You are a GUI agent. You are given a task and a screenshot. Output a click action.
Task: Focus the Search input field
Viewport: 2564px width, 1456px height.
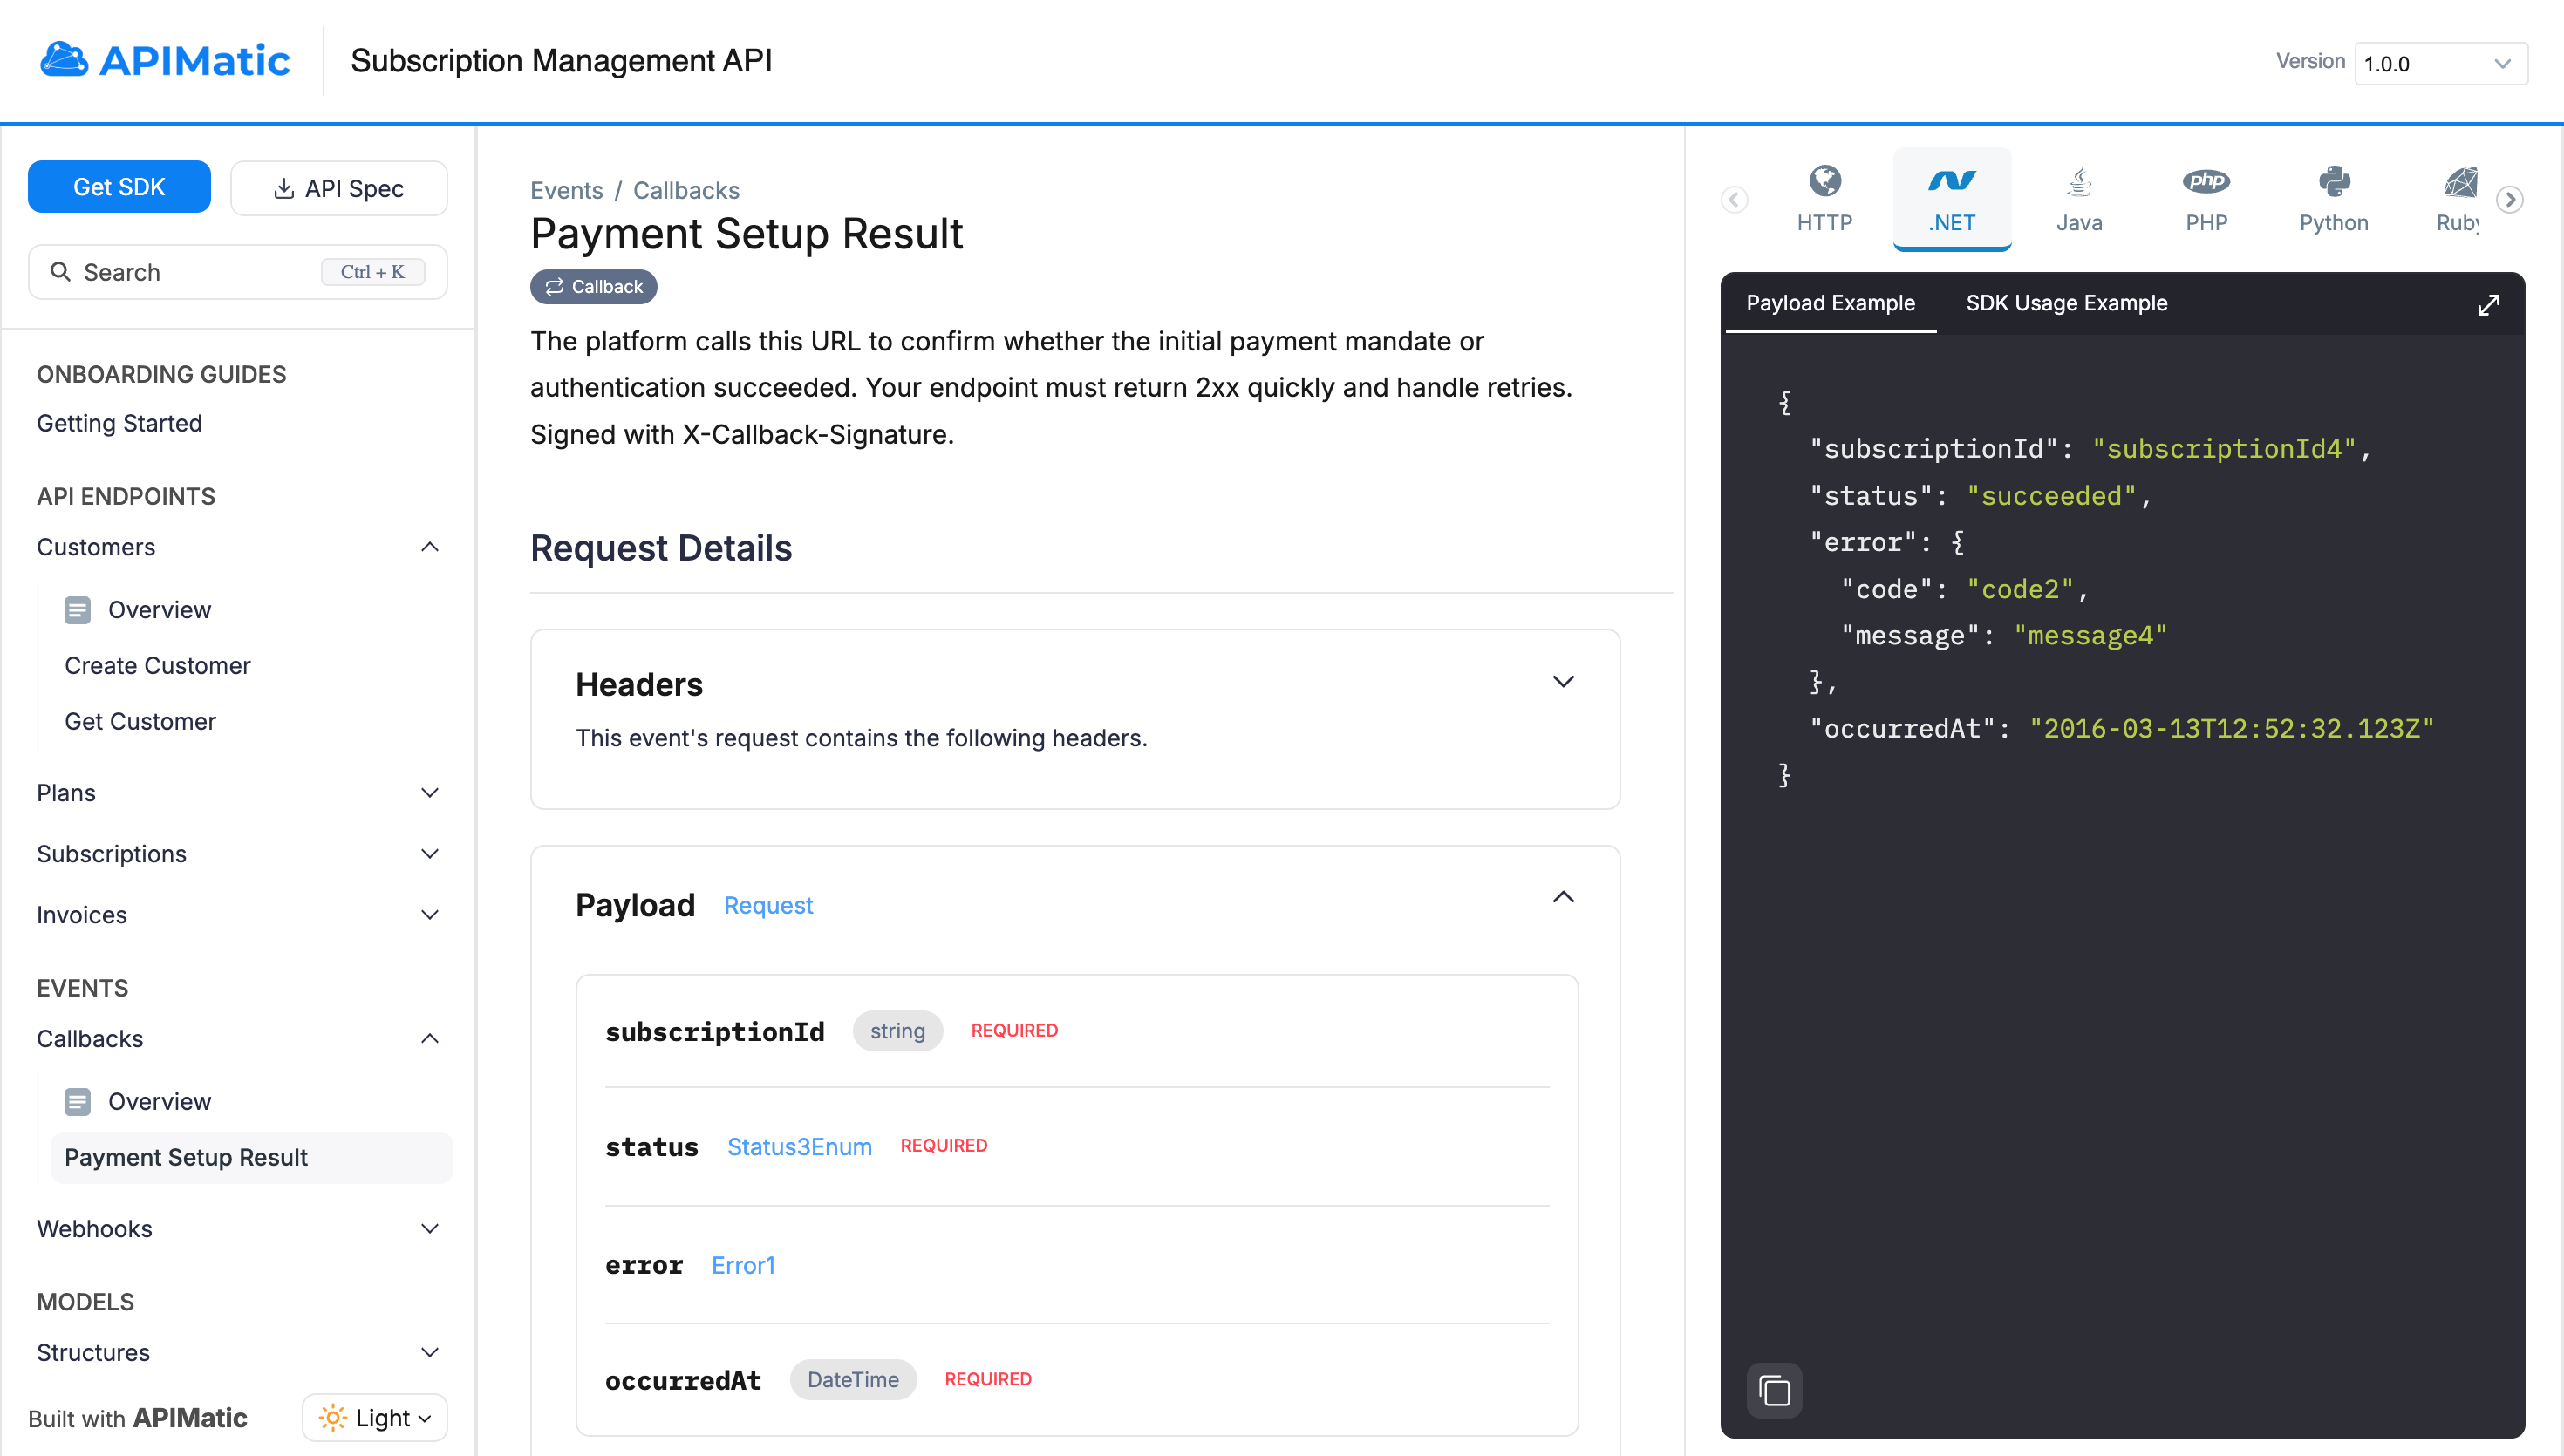click(x=200, y=272)
